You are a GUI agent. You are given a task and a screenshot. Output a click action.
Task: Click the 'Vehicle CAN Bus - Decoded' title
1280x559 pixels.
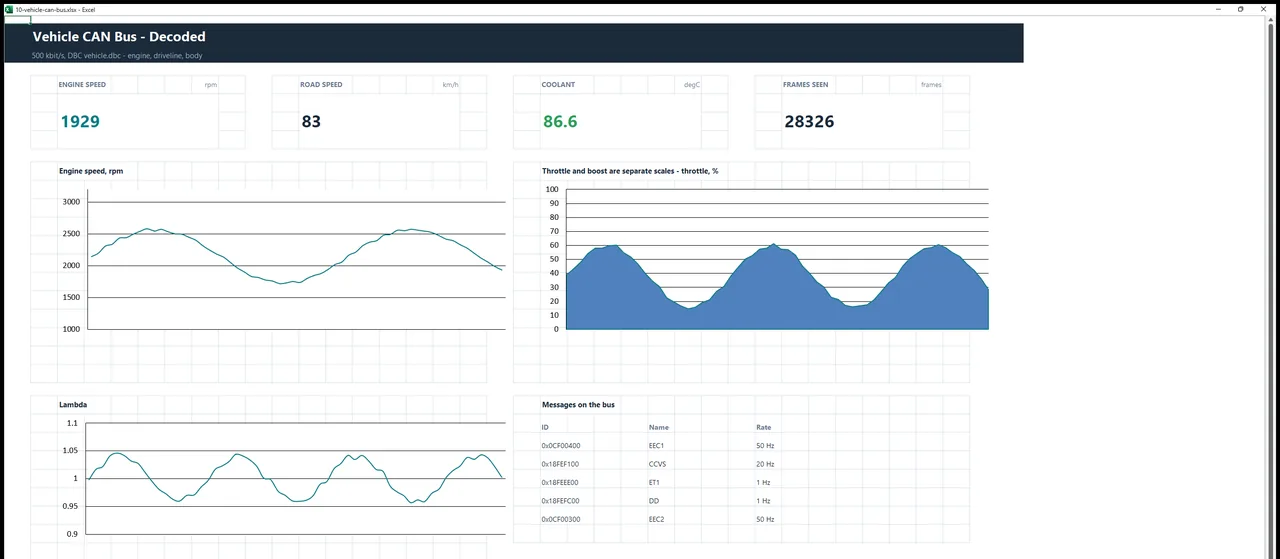point(119,37)
